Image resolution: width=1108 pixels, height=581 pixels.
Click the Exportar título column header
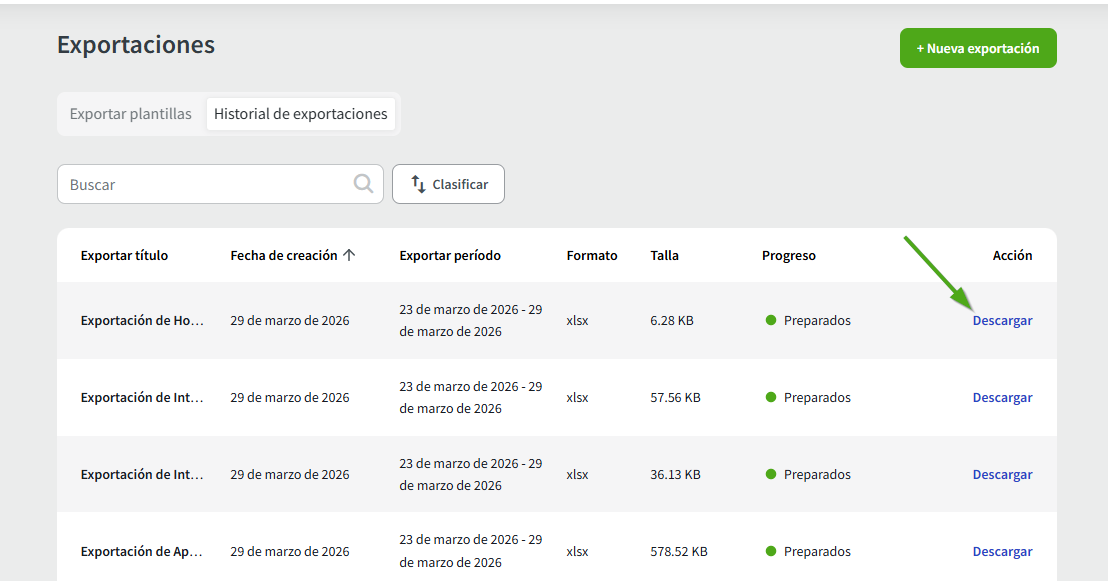click(x=124, y=255)
